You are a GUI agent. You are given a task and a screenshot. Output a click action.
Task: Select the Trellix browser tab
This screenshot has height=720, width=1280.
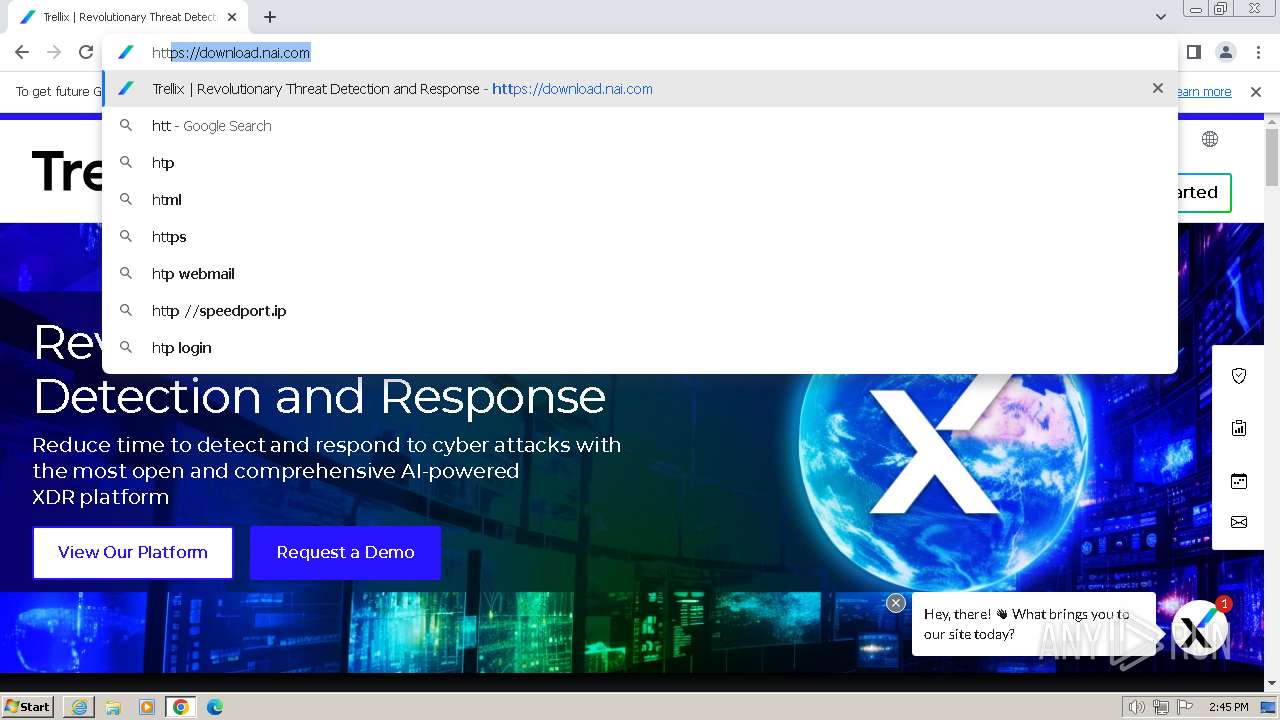click(128, 17)
